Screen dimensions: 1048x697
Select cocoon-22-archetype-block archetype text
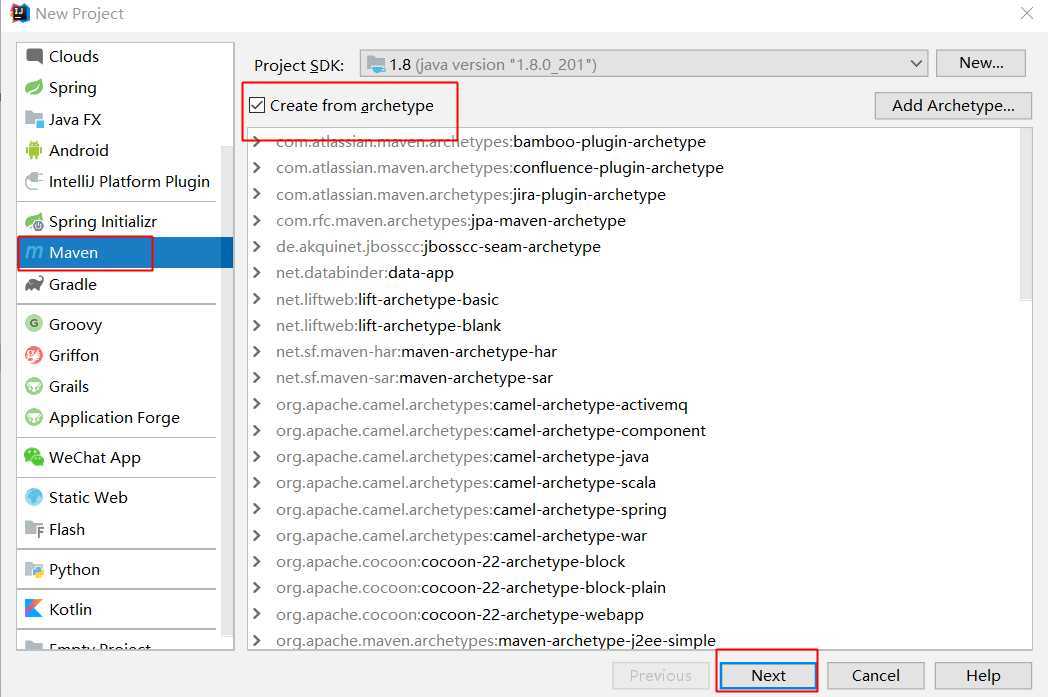pos(523,561)
